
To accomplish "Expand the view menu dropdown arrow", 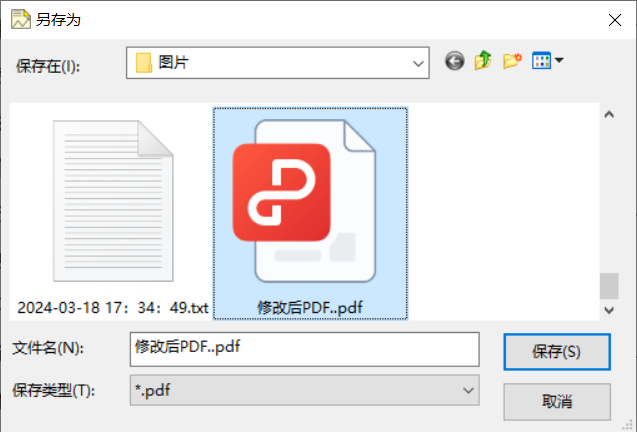I will pos(559,60).
